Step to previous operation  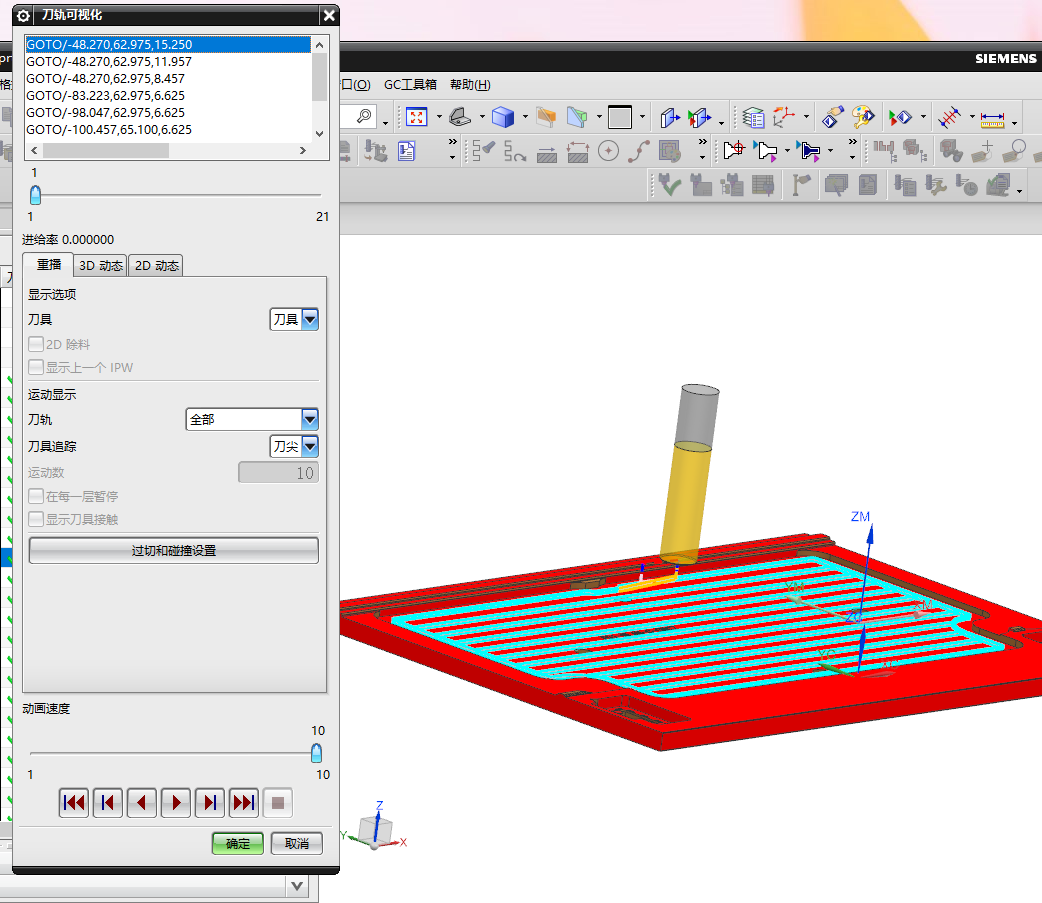pos(108,803)
